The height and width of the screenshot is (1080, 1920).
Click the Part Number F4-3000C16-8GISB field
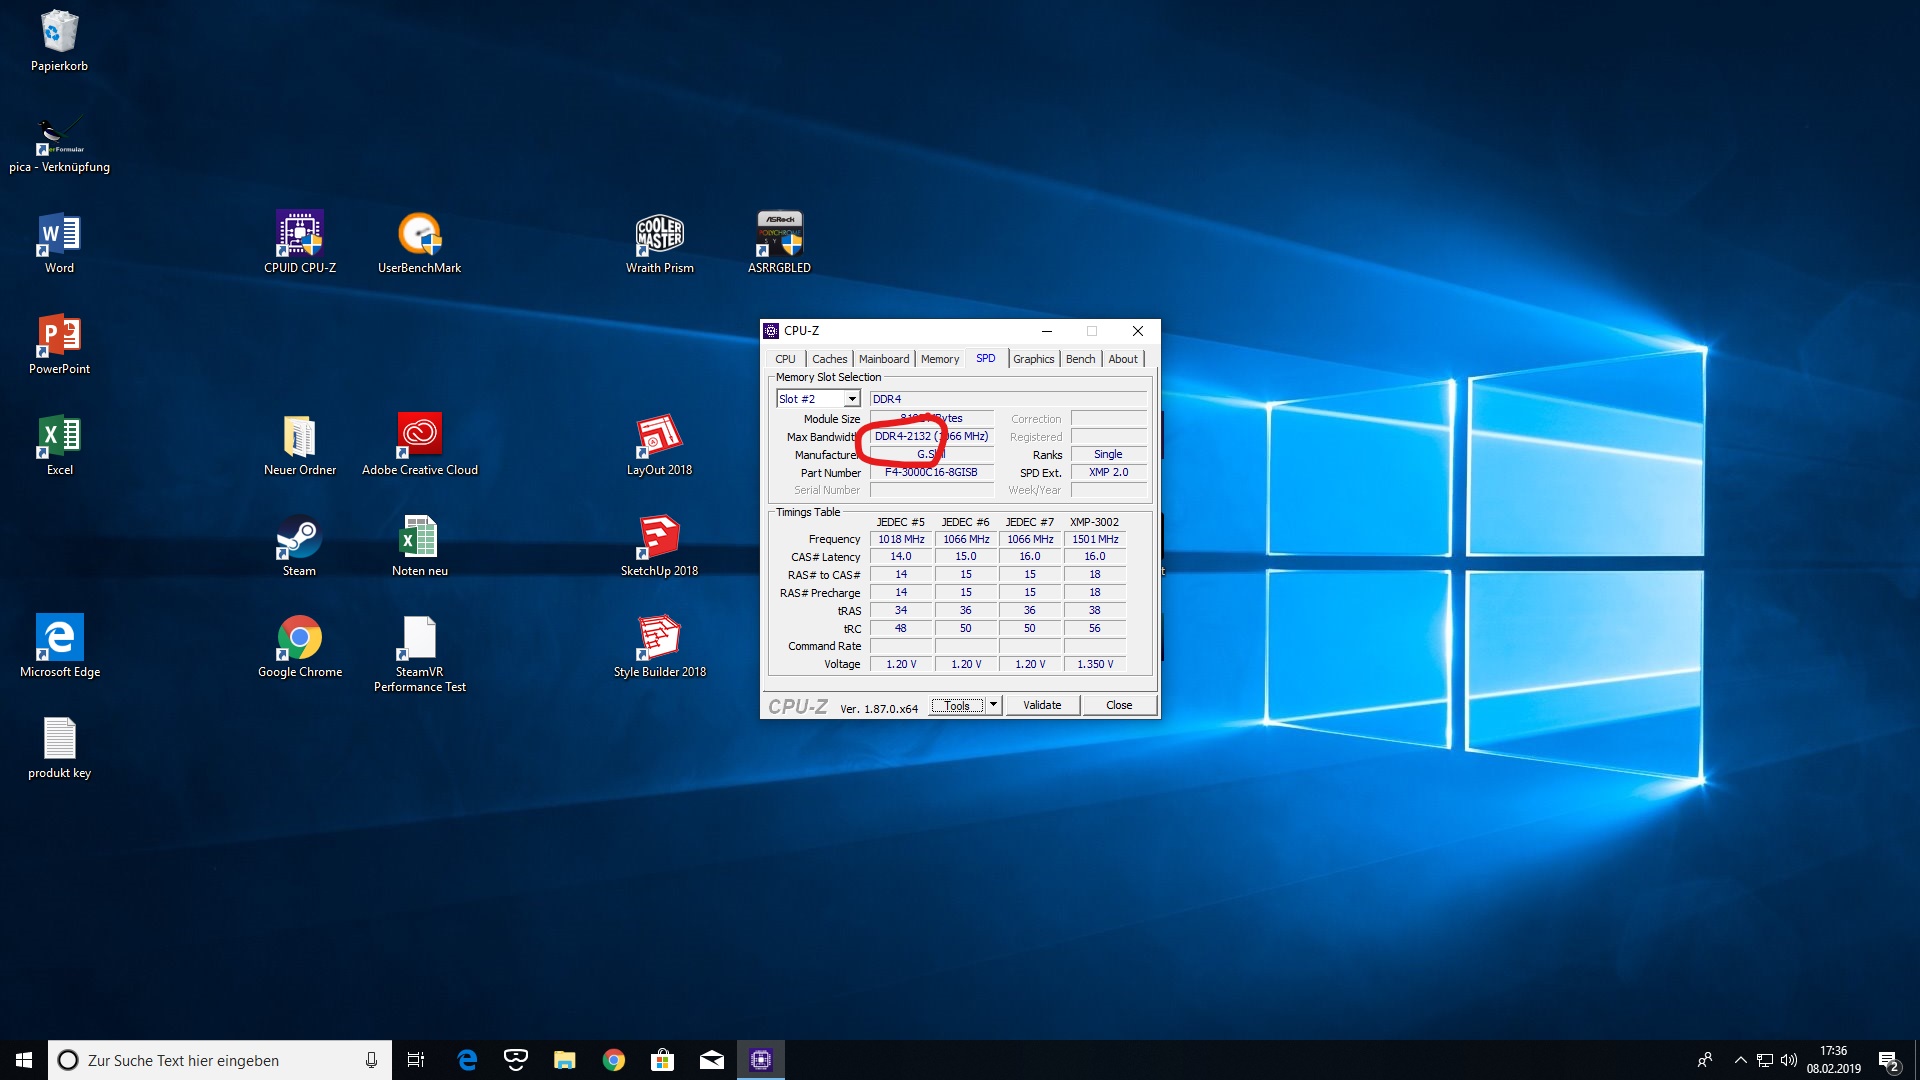click(x=931, y=473)
